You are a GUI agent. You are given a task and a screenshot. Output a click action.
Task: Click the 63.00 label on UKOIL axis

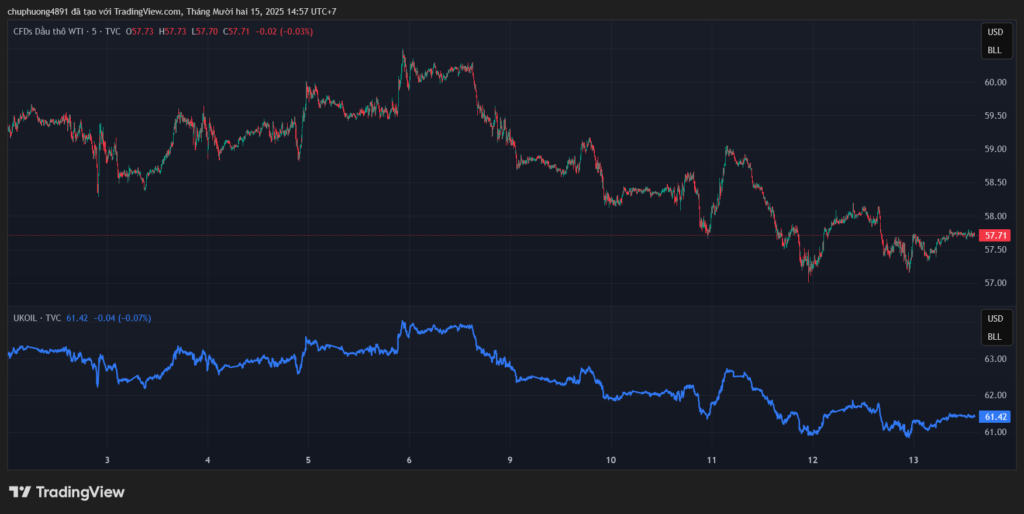point(995,359)
